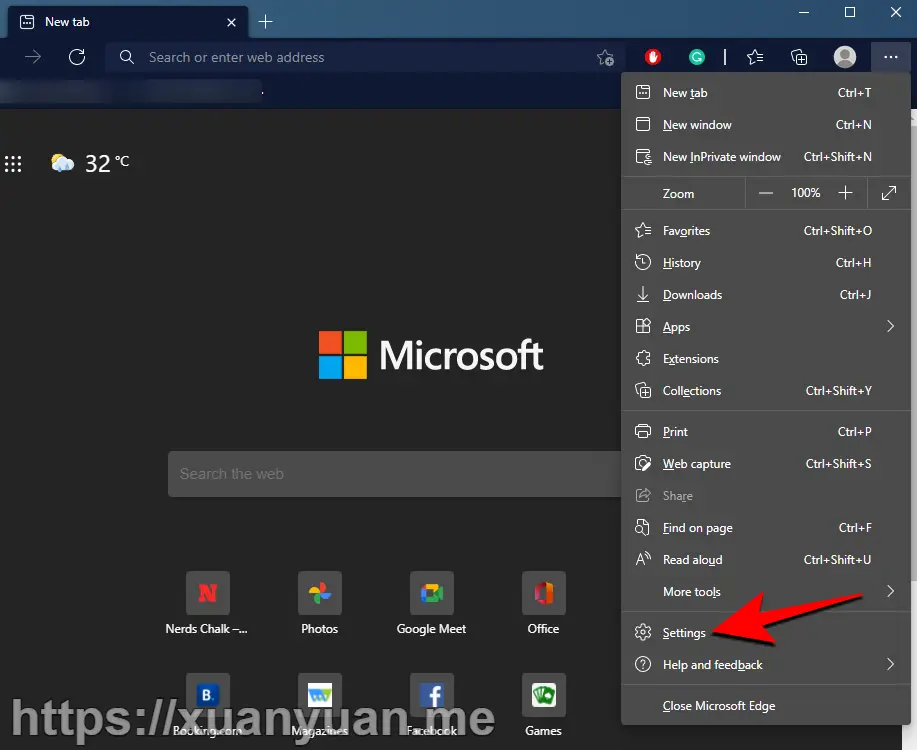Click the browser profile avatar
The height and width of the screenshot is (750, 917).
pos(844,57)
